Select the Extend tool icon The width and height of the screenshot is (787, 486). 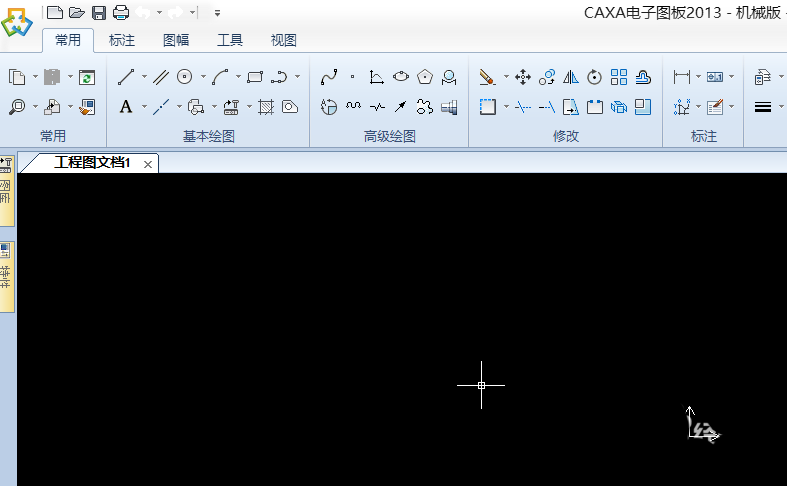[x=547, y=107]
